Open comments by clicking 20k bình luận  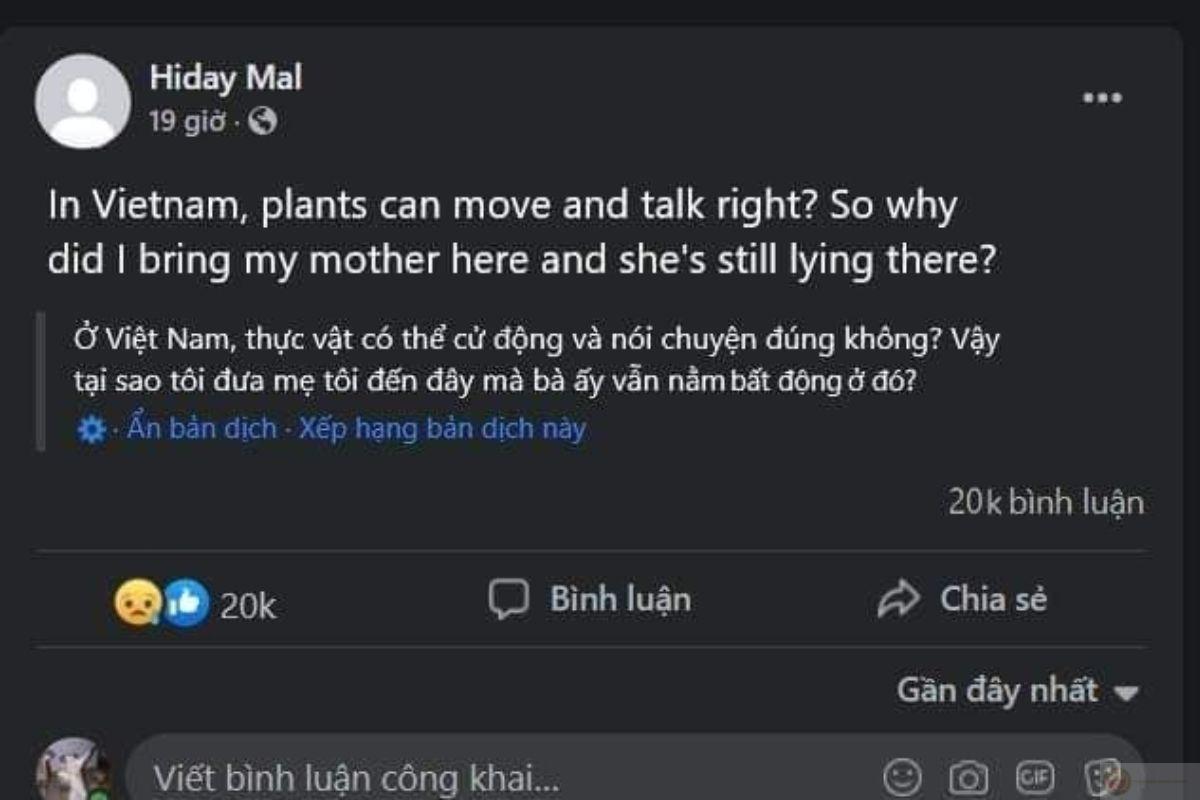(x=1044, y=503)
